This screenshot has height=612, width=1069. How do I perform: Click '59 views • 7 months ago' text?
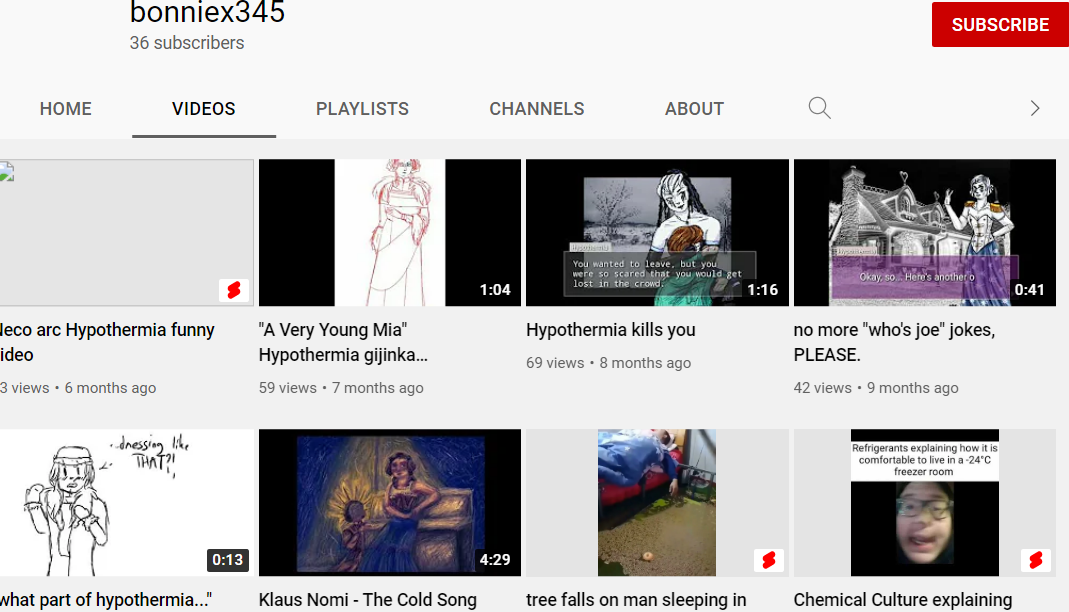point(341,388)
